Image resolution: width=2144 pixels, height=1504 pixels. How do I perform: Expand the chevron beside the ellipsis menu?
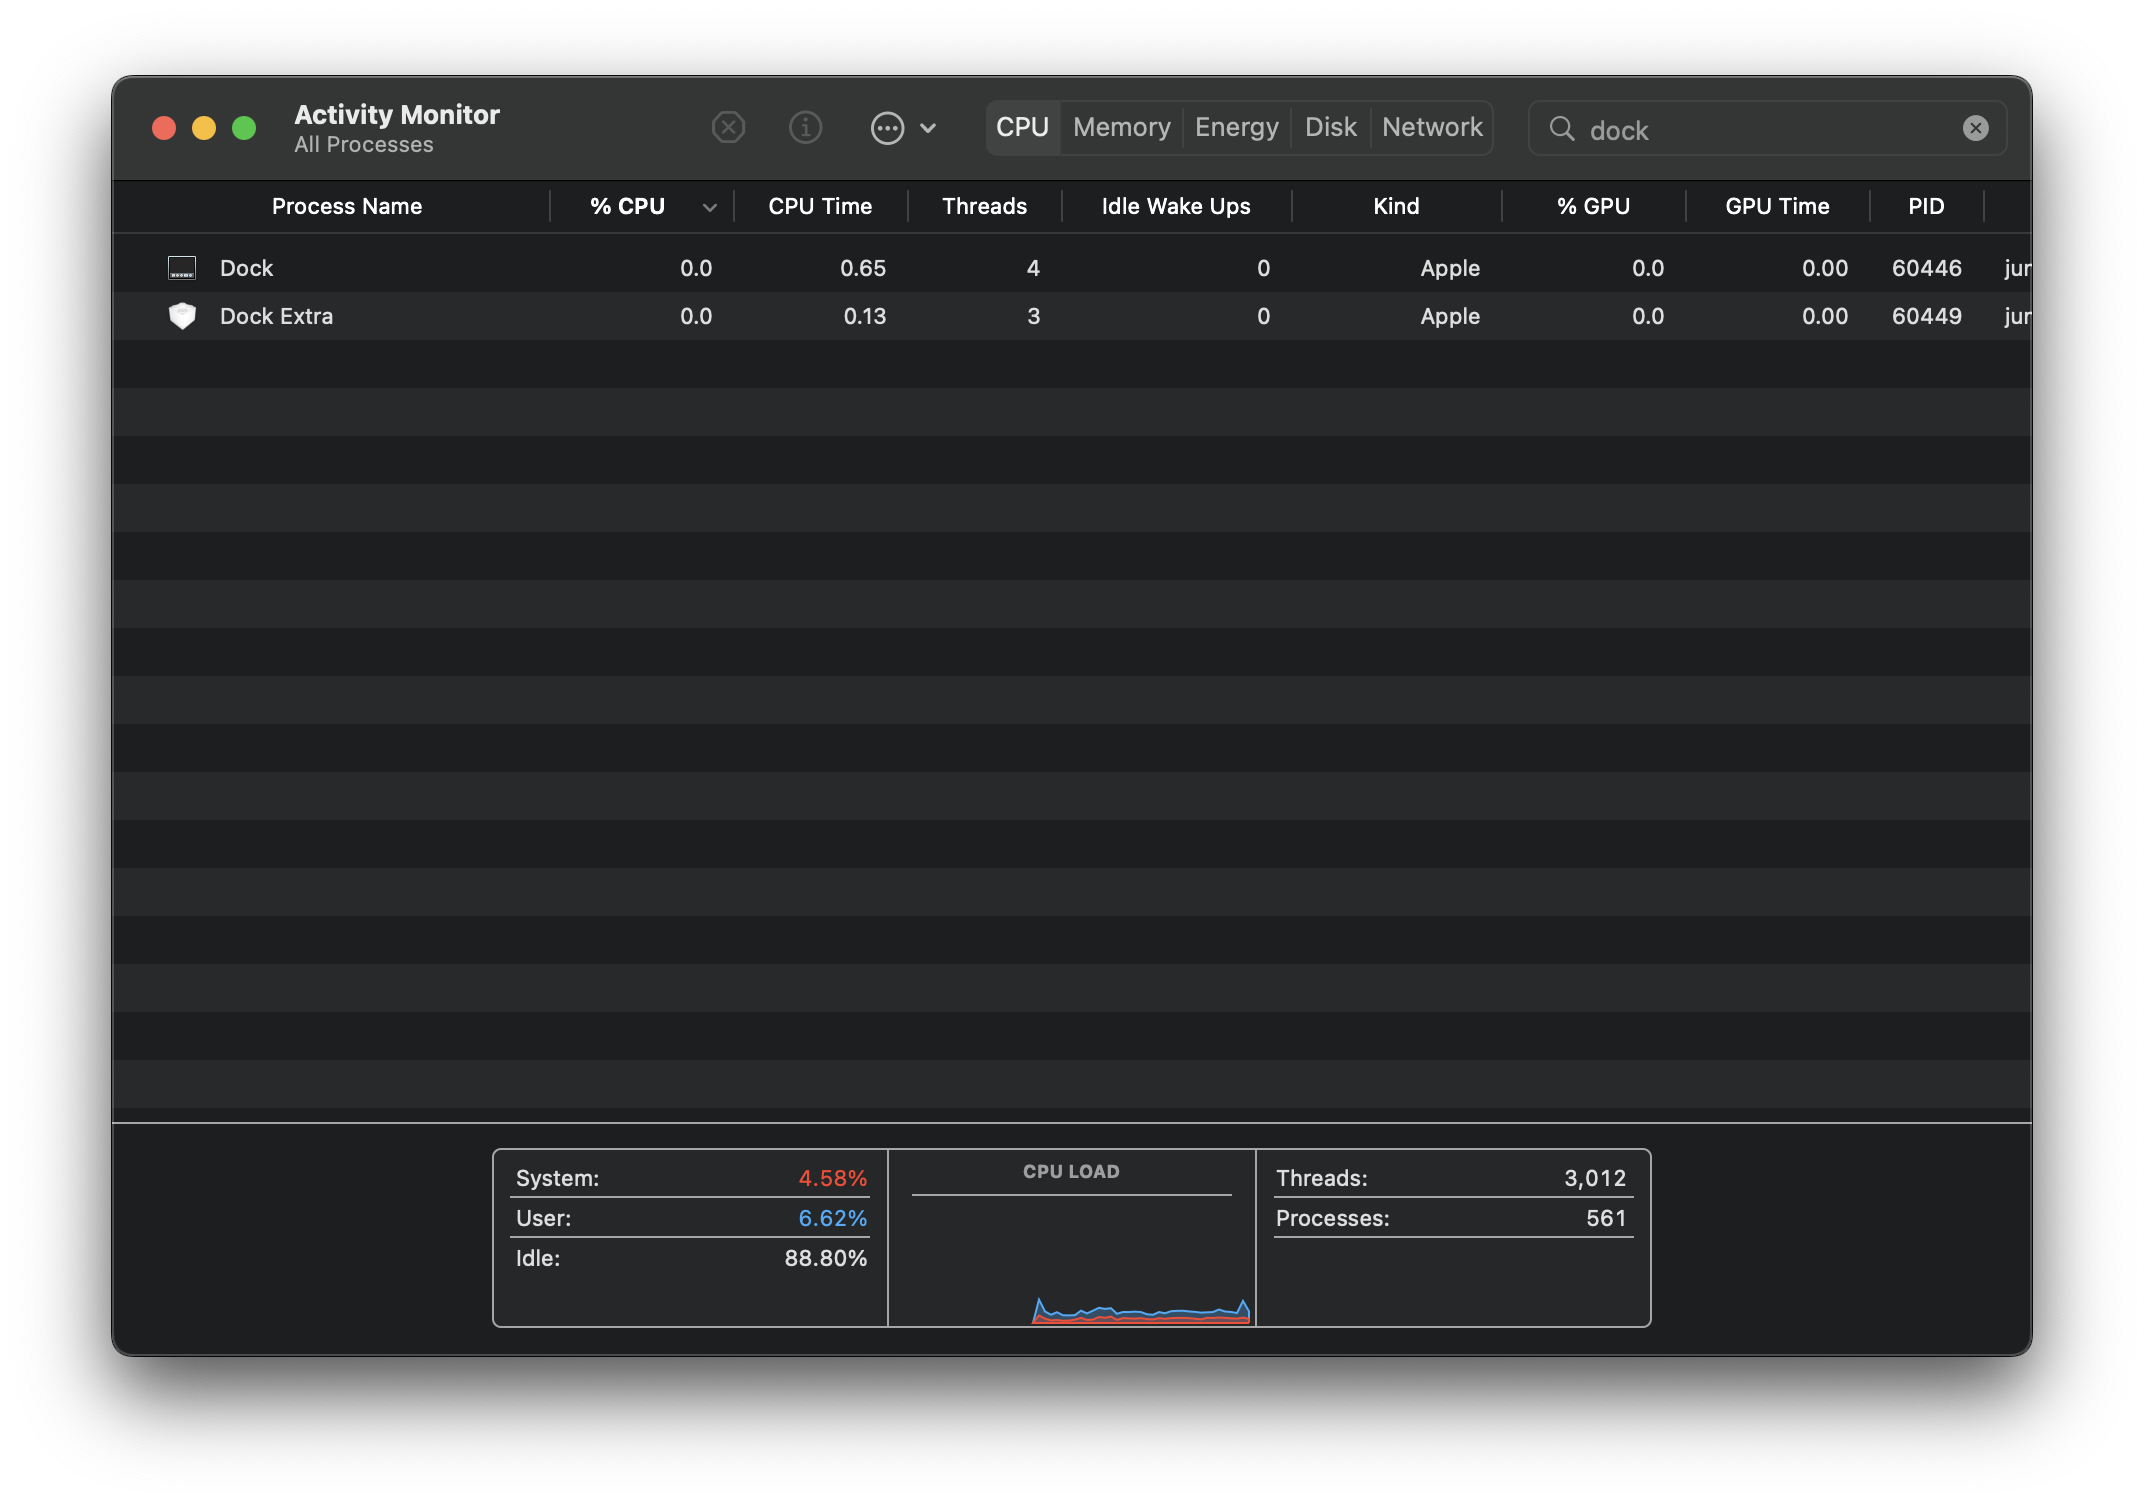click(928, 128)
